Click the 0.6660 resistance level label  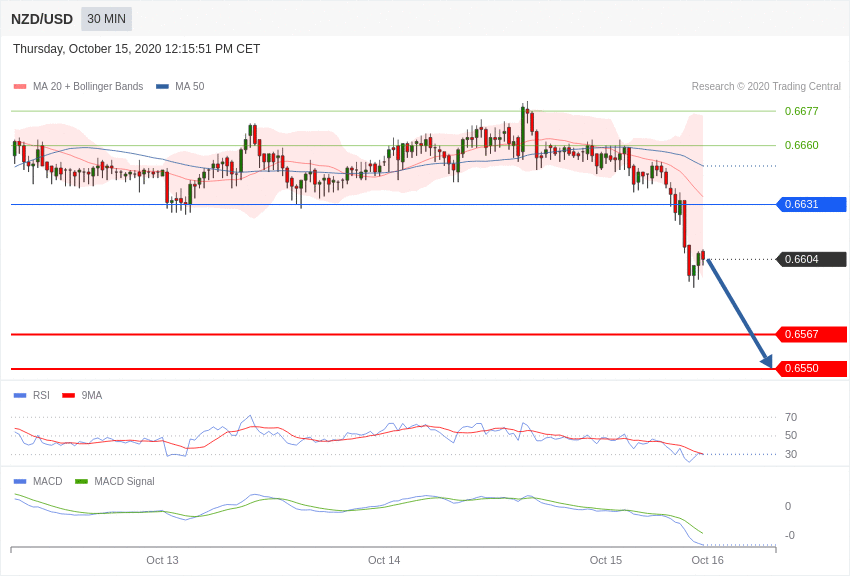[801, 145]
